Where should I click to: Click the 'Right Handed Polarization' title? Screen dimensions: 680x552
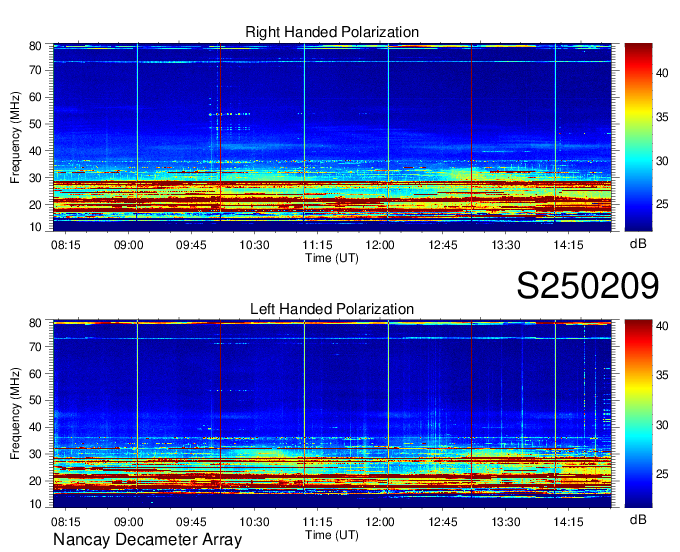(332, 32)
